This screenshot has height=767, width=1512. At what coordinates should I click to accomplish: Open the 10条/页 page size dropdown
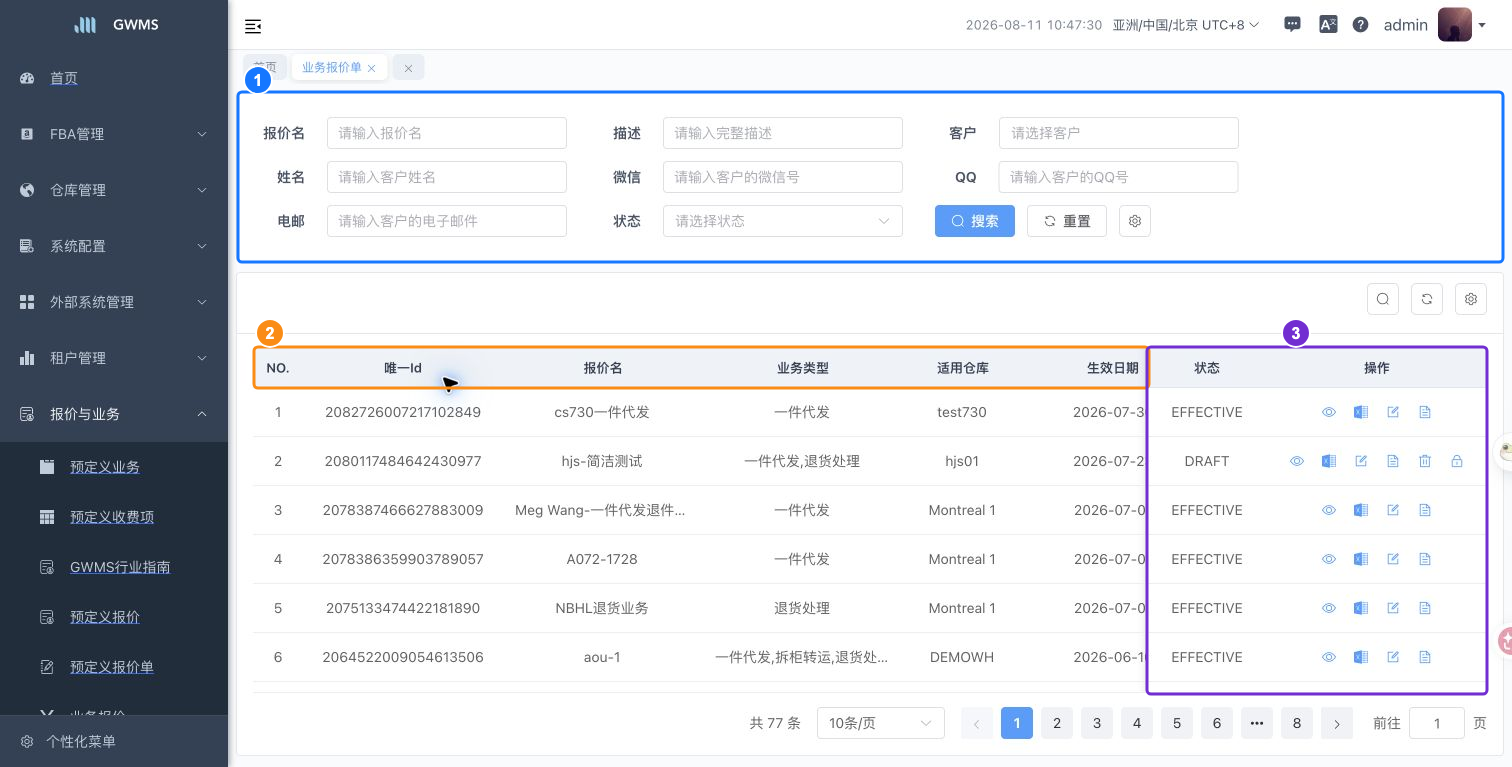881,723
